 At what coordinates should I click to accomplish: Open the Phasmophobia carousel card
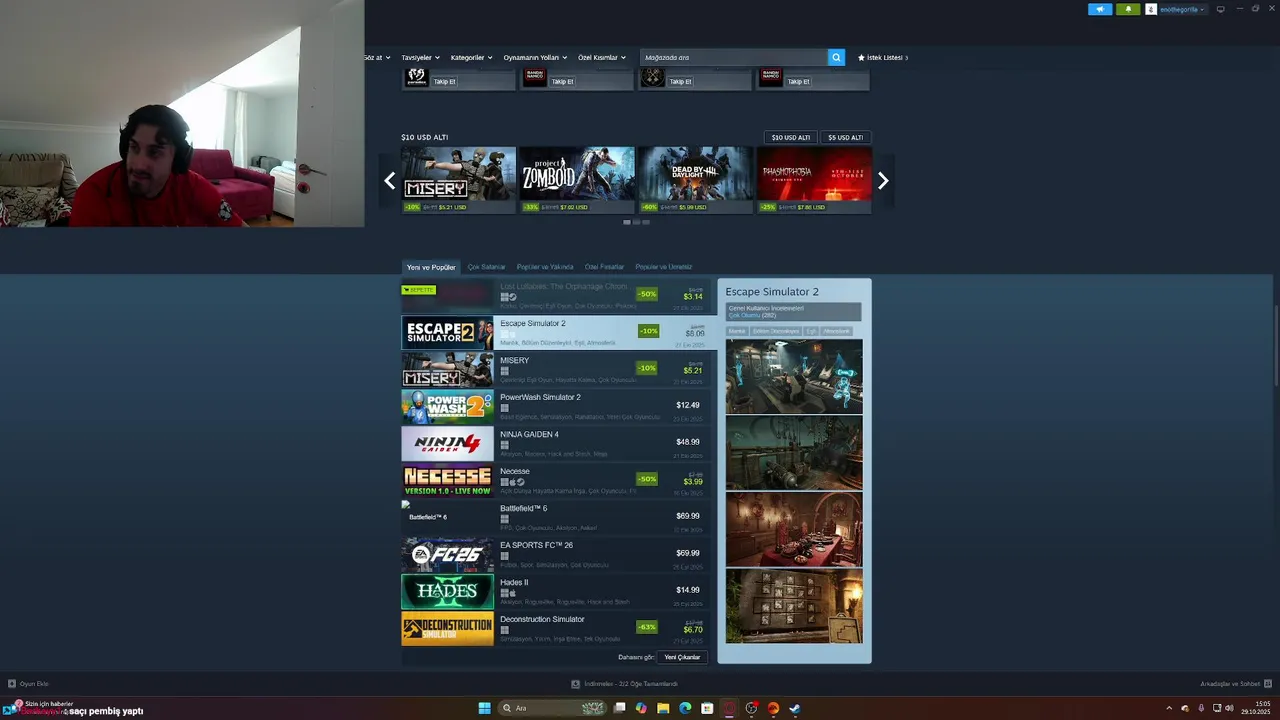pos(813,180)
